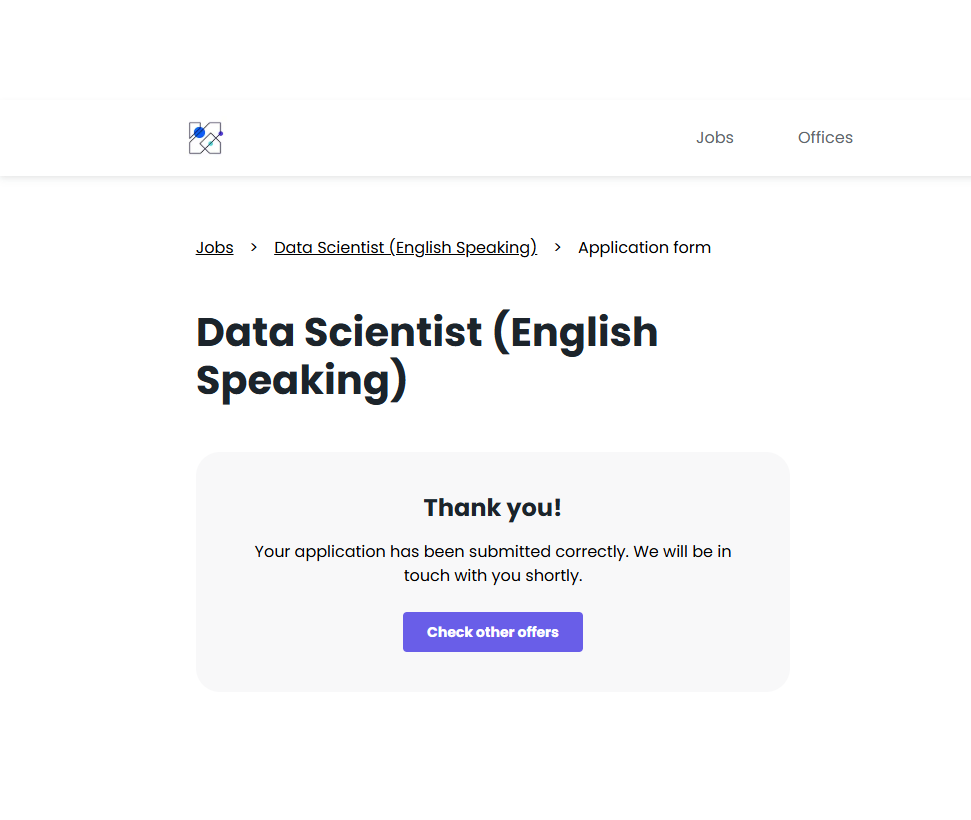Image resolution: width=971 pixels, height=820 pixels.
Task: Click the company logo in the header
Action: tap(205, 138)
